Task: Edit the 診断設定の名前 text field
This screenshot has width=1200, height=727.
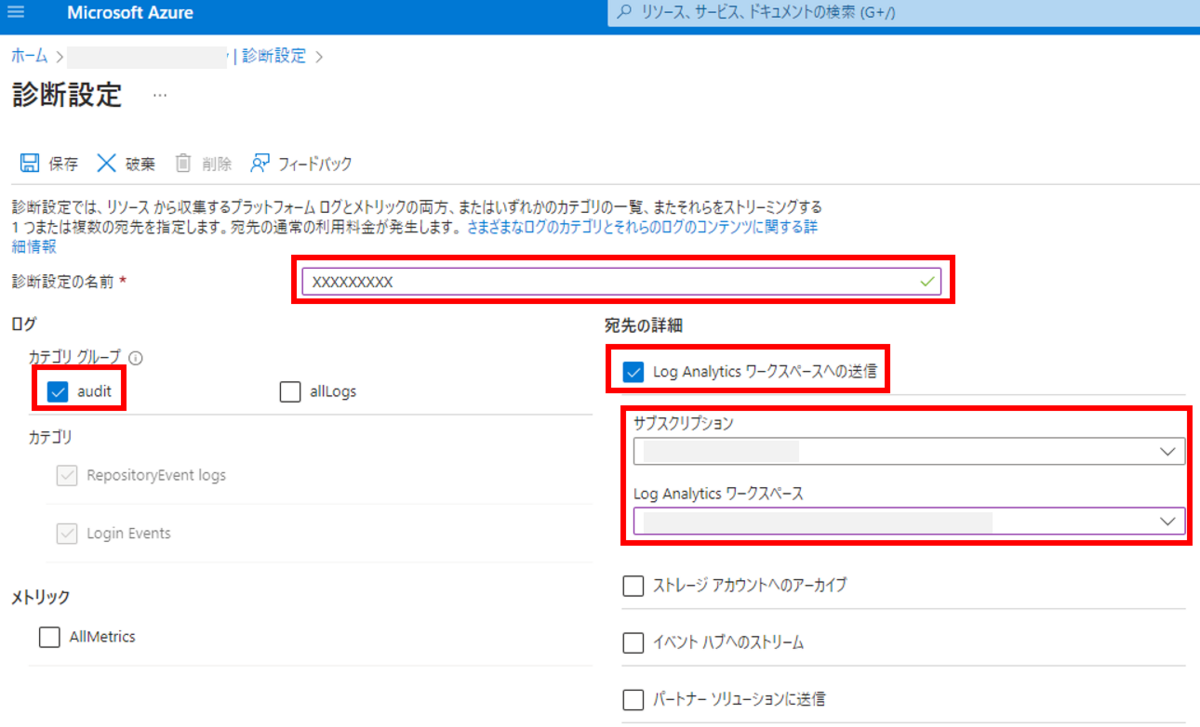Action: click(x=621, y=282)
